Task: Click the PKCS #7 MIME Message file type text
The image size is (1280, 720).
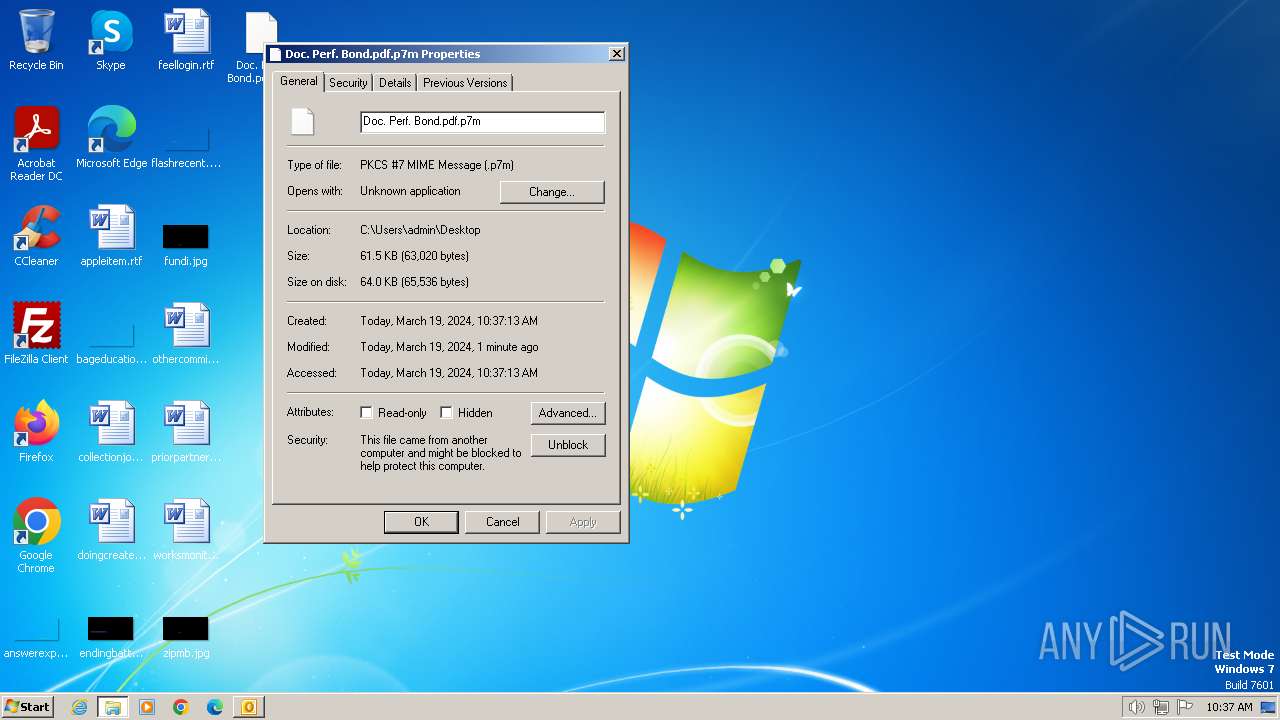Action: 437,165
